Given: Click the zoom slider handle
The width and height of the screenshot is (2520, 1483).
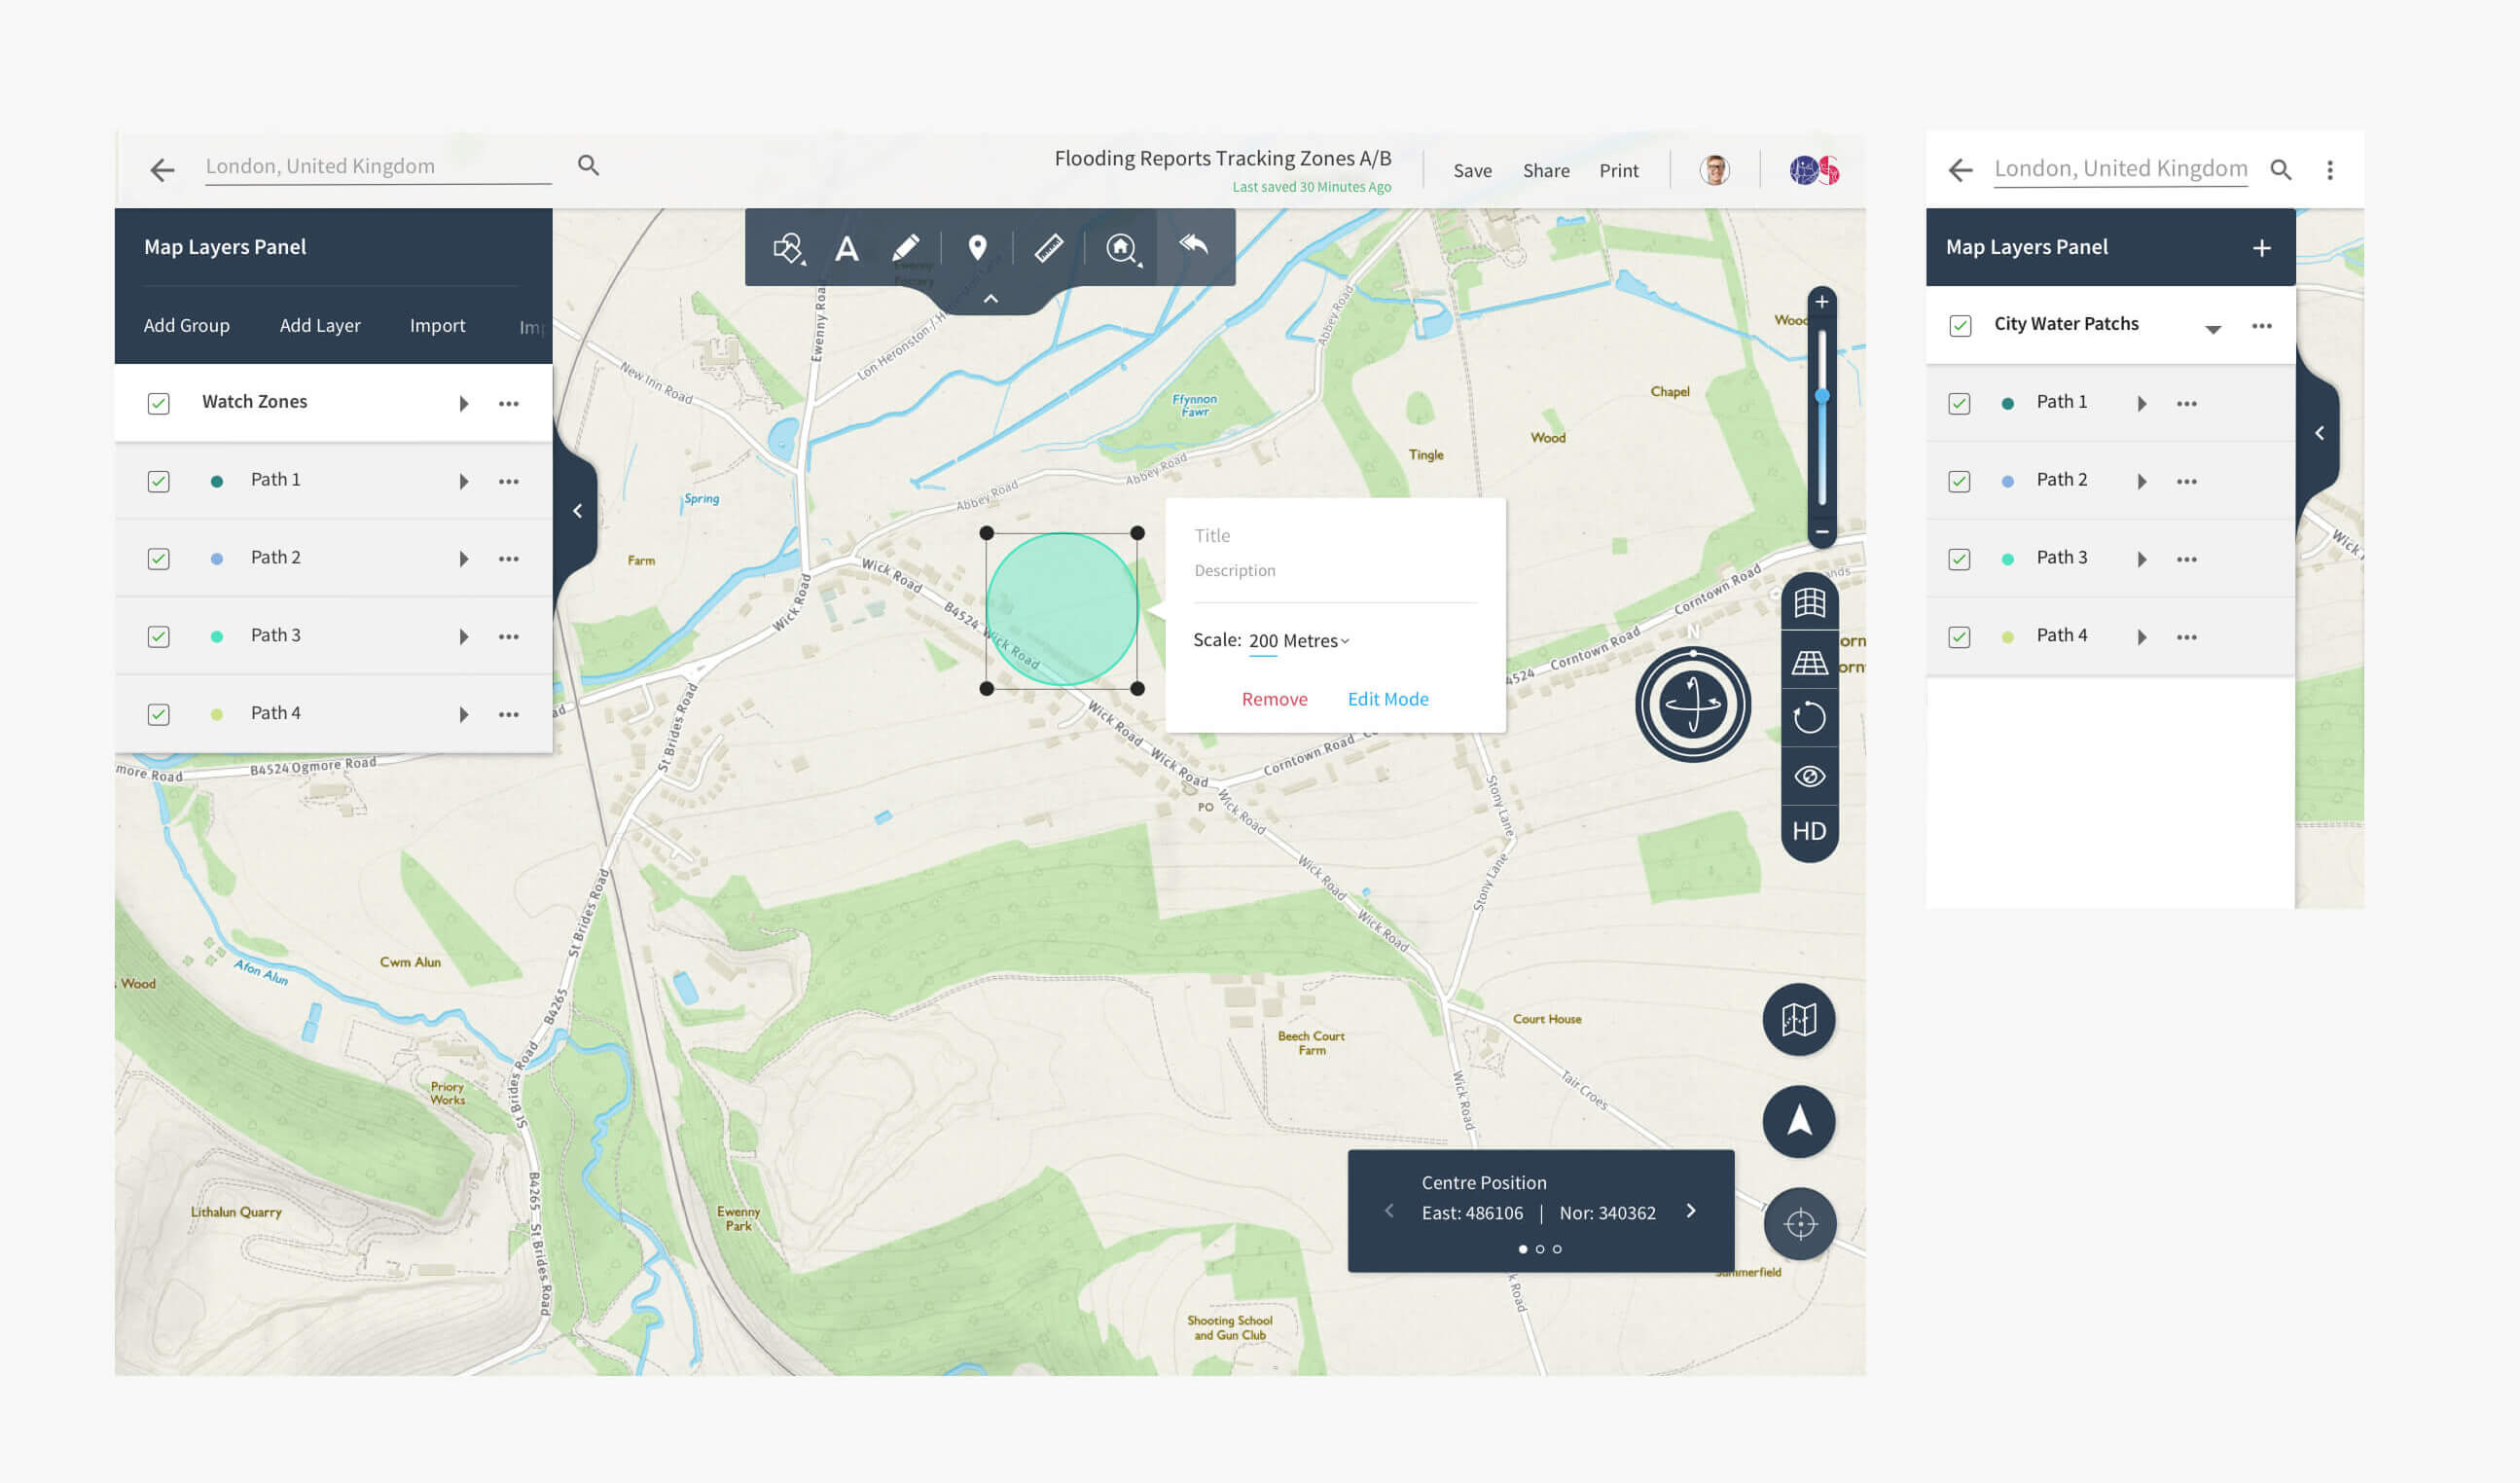Looking at the screenshot, I should (x=1822, y=397).
